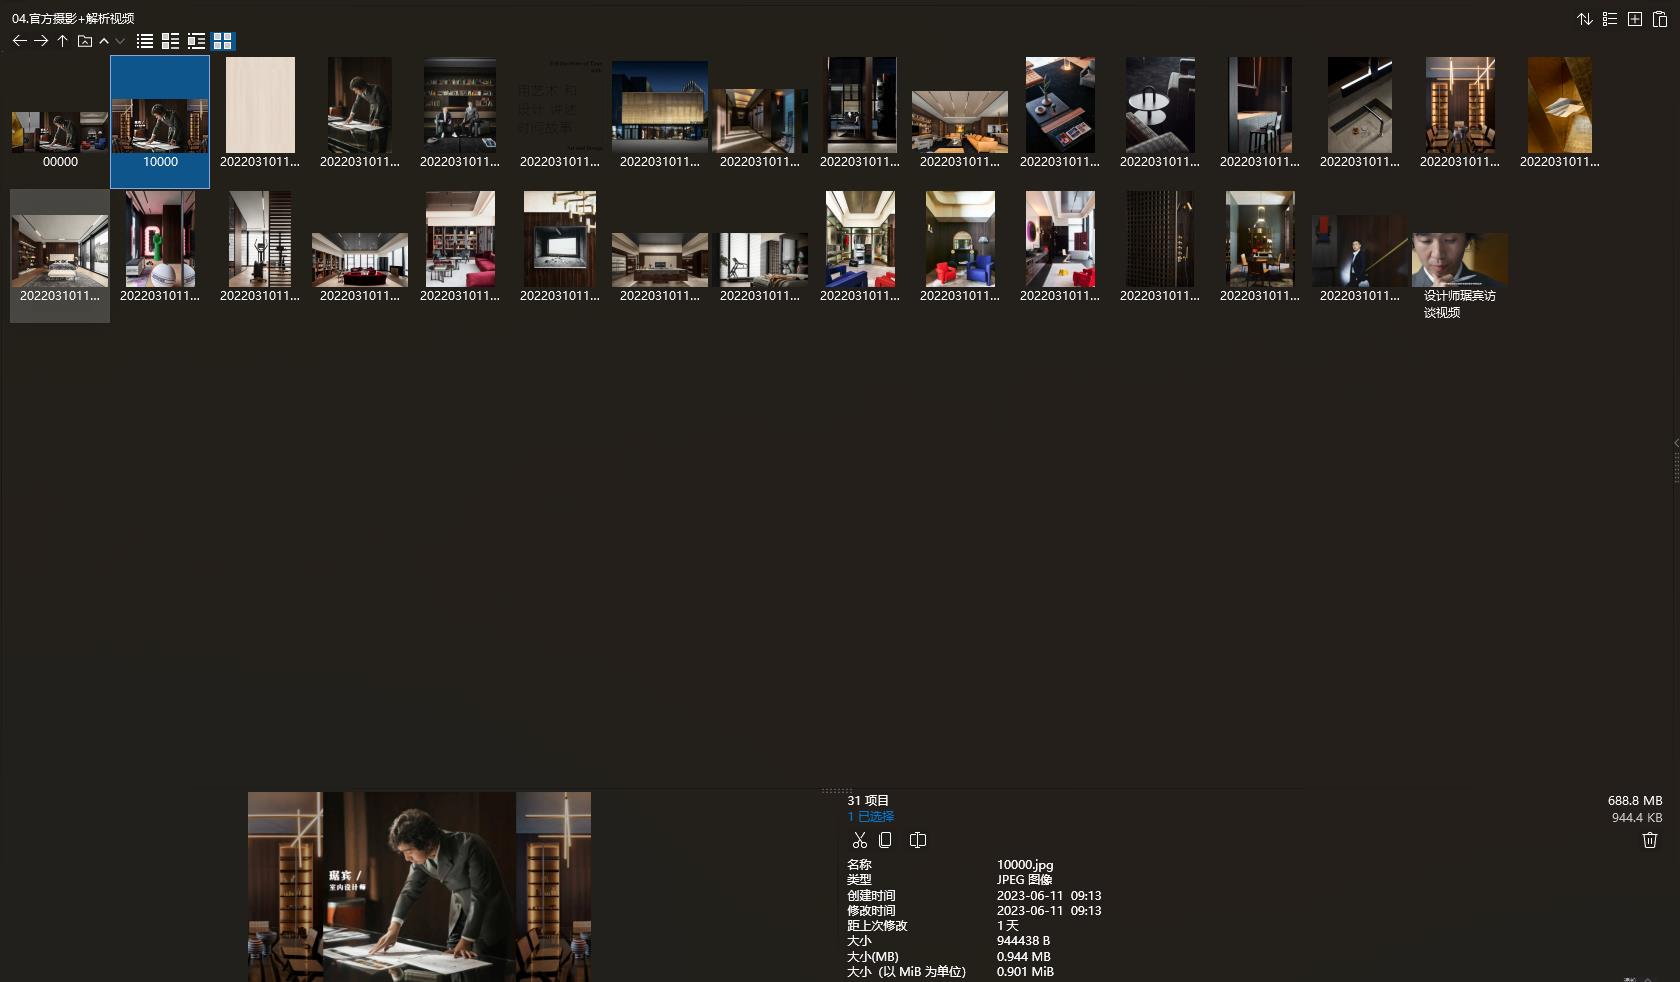
Task: Click the down chevron in navigation bar
Action: pyautogui.click(x=120, y=41)
